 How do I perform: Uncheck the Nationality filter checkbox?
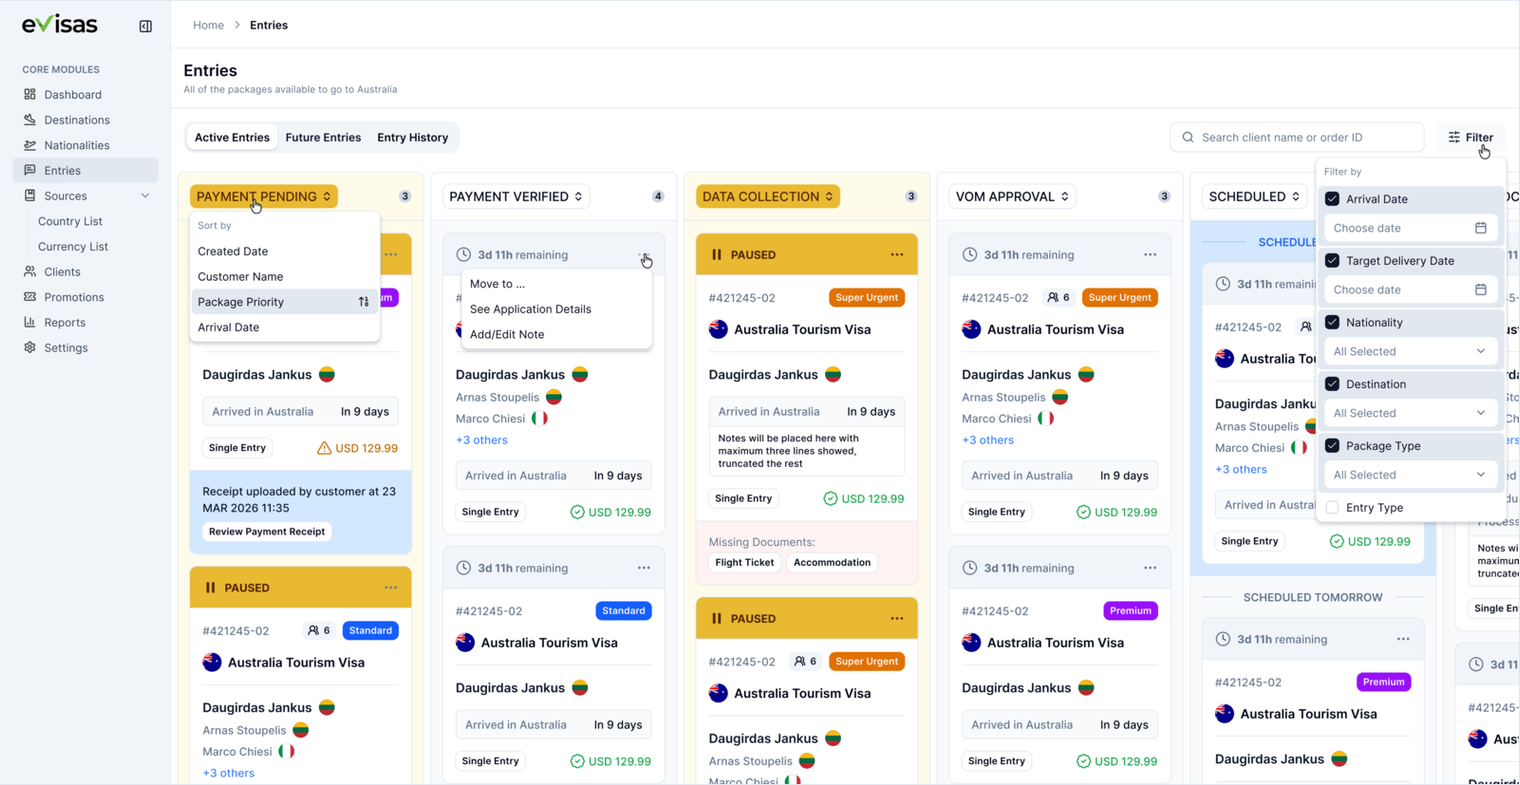1332,323
